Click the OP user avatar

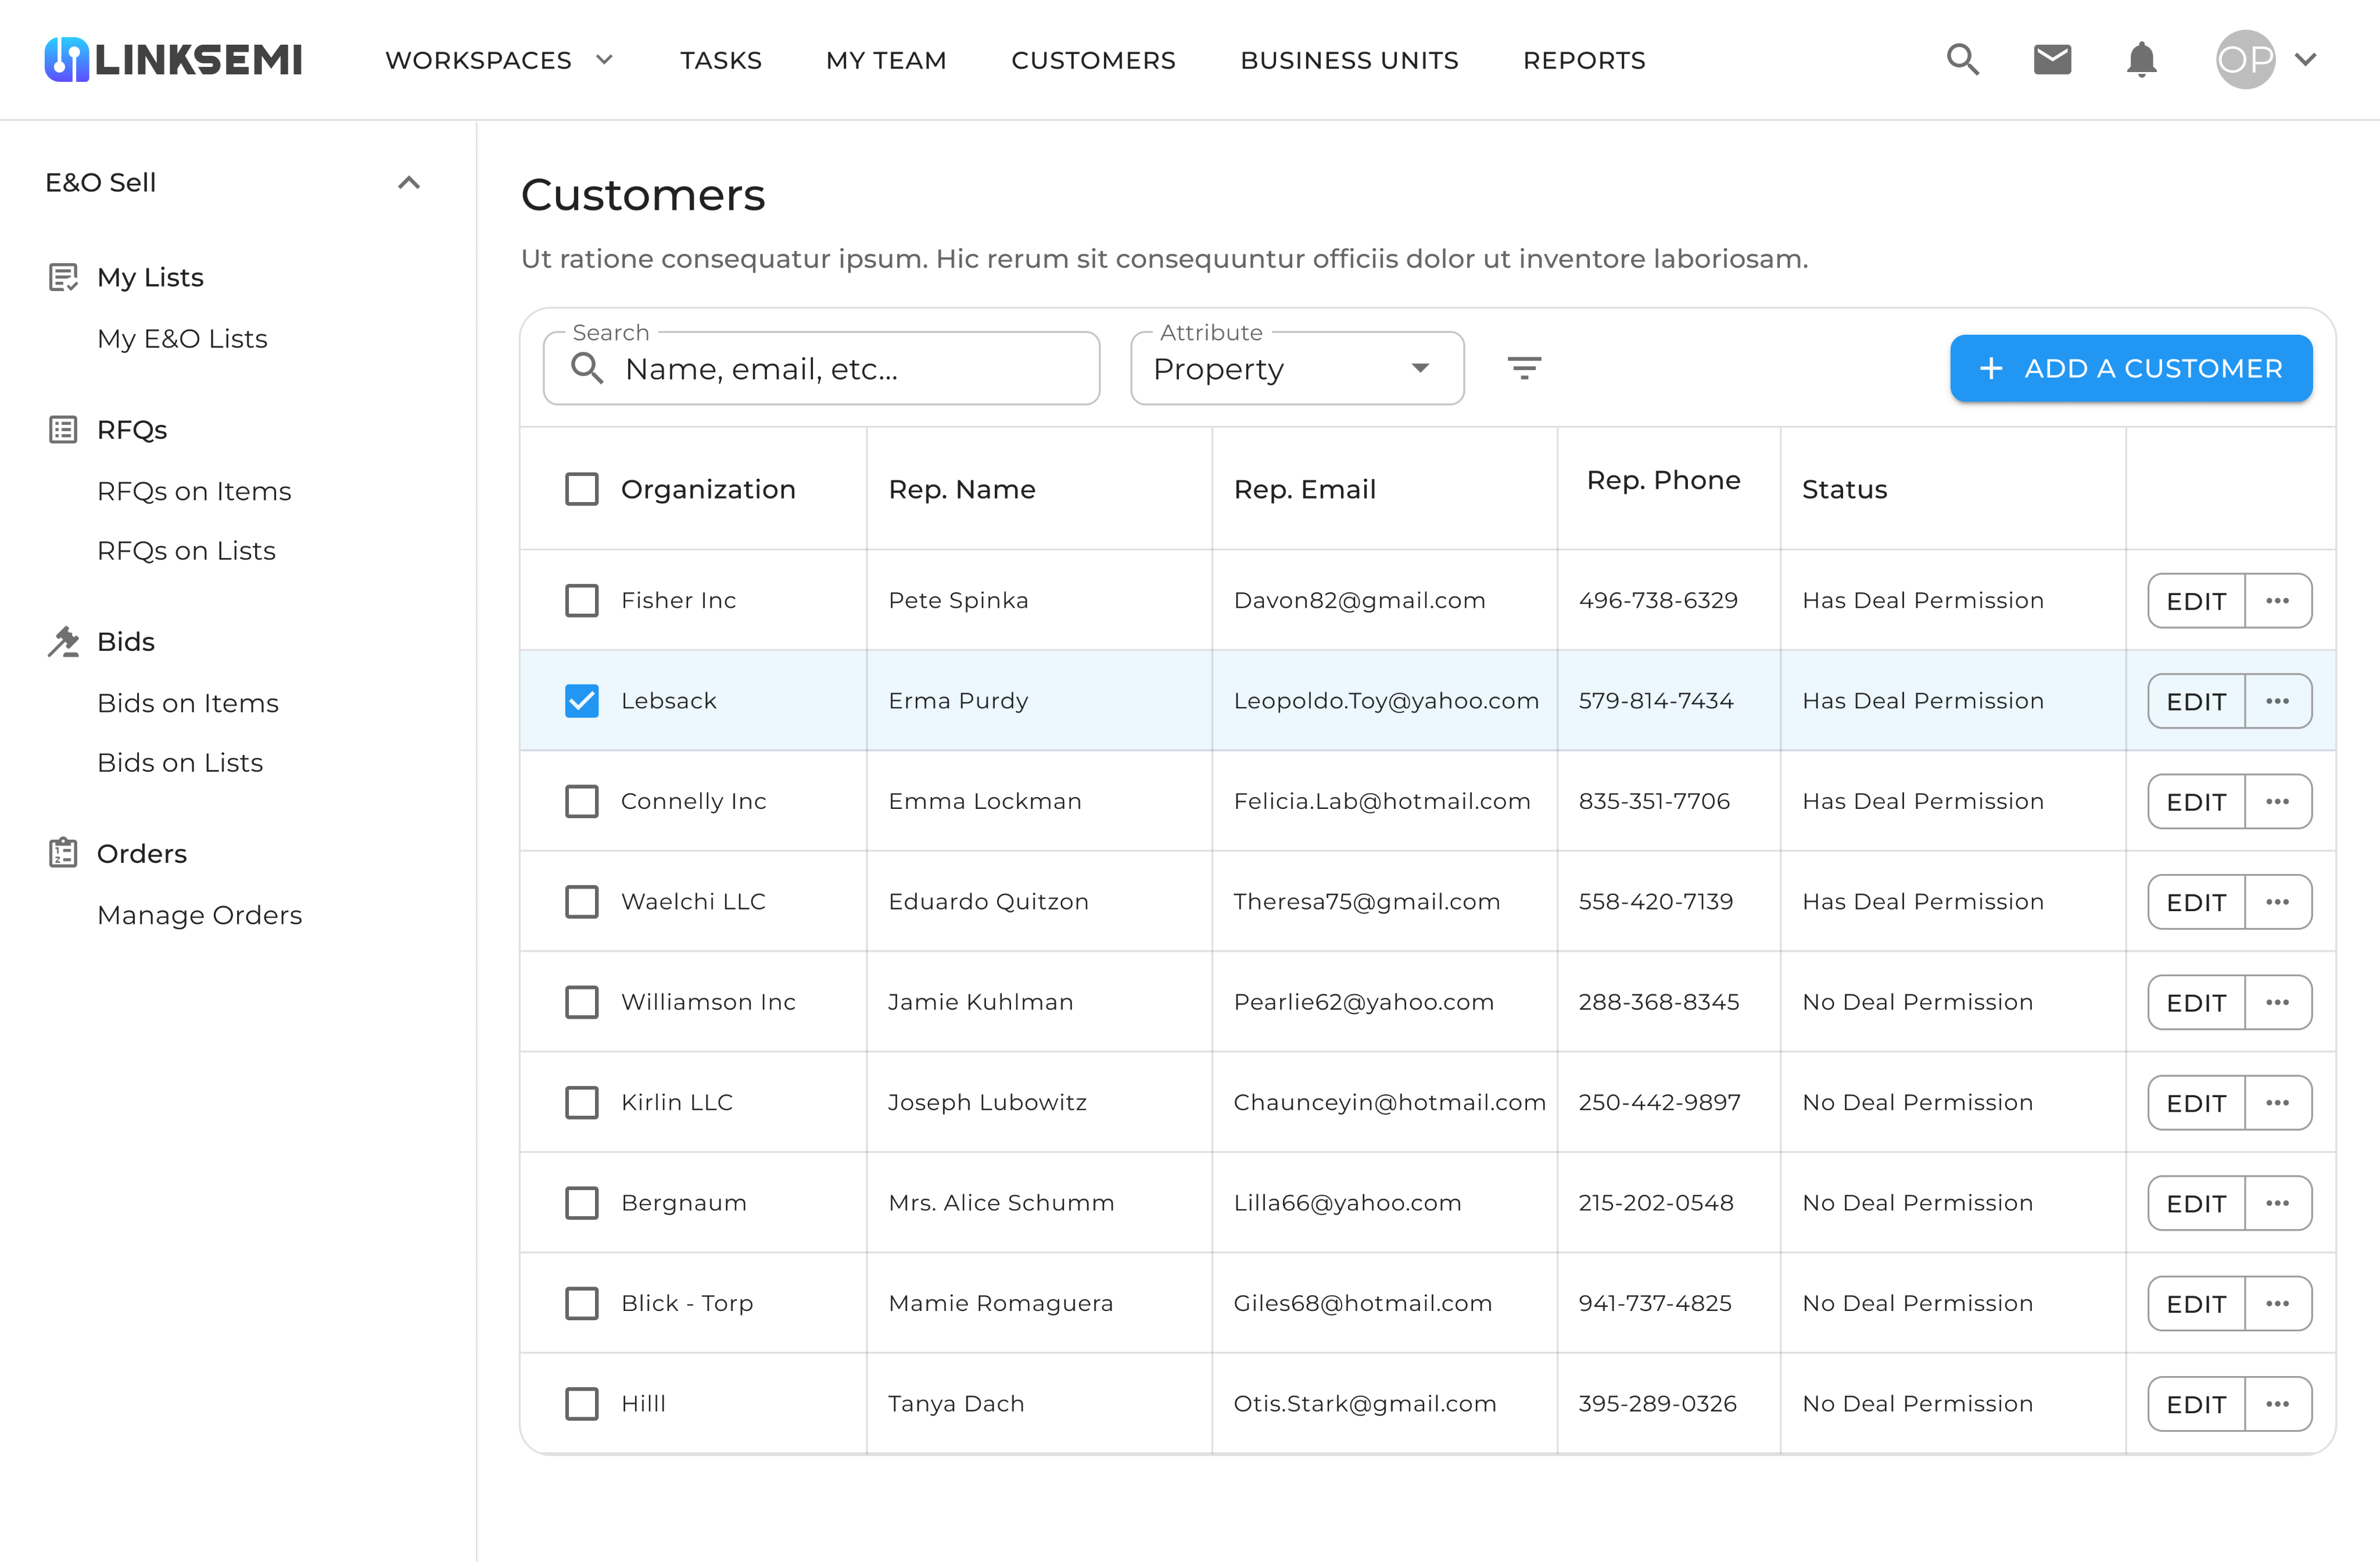click(2245, 60)
